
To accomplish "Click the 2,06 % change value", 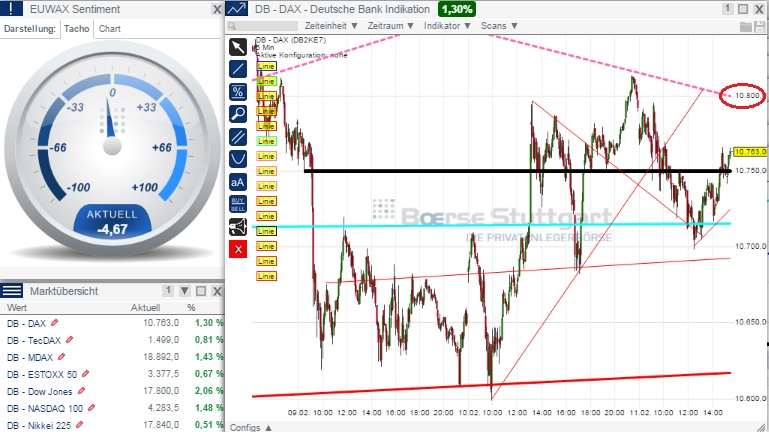I will pyautogui.click(x=208, y=391).
